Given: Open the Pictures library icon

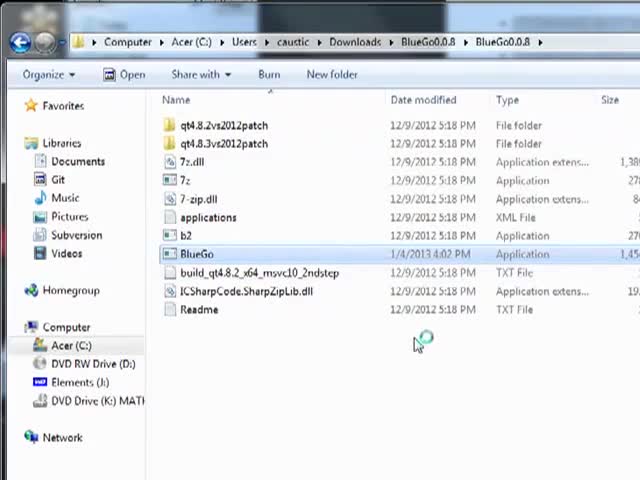Looking at the screenshot, I should click(x=40, y=217).
